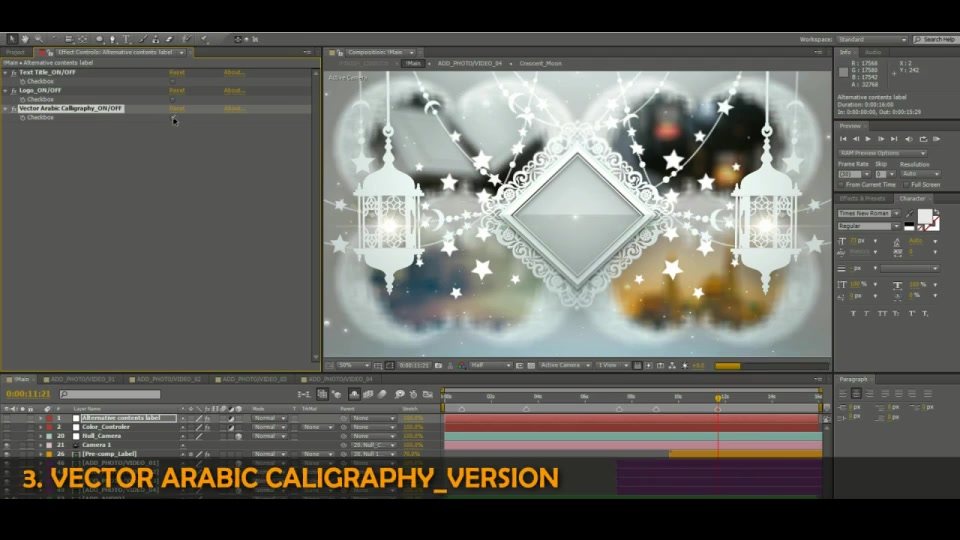Screen dimensions: 960x540
Task: Select the Puppet Pin tool
Action: click(204, 39)
